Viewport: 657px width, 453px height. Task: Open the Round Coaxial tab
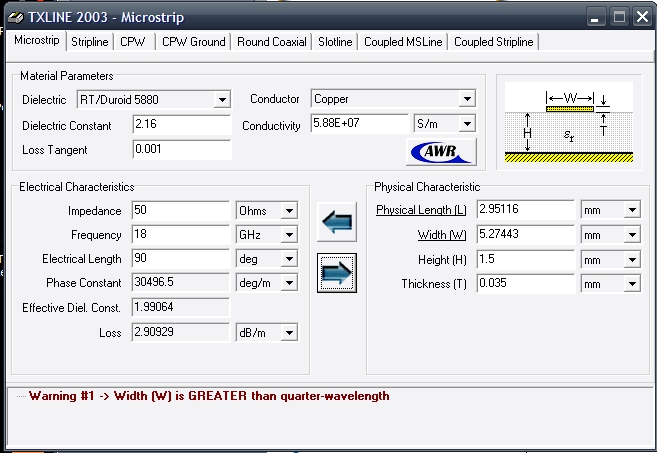pyautogui.click(x=273, y=42)
